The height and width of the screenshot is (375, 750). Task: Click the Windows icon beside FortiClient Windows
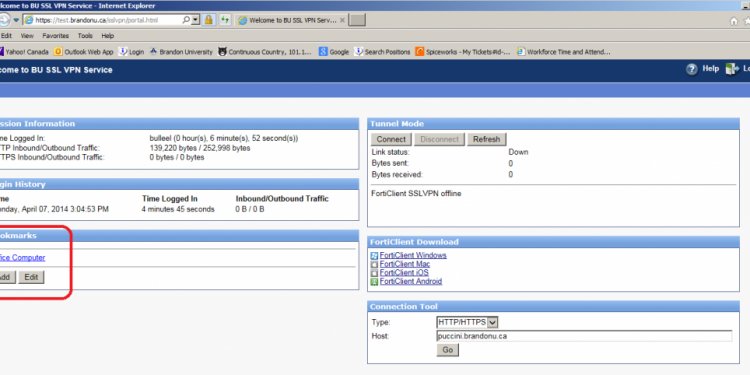point(375,256)
